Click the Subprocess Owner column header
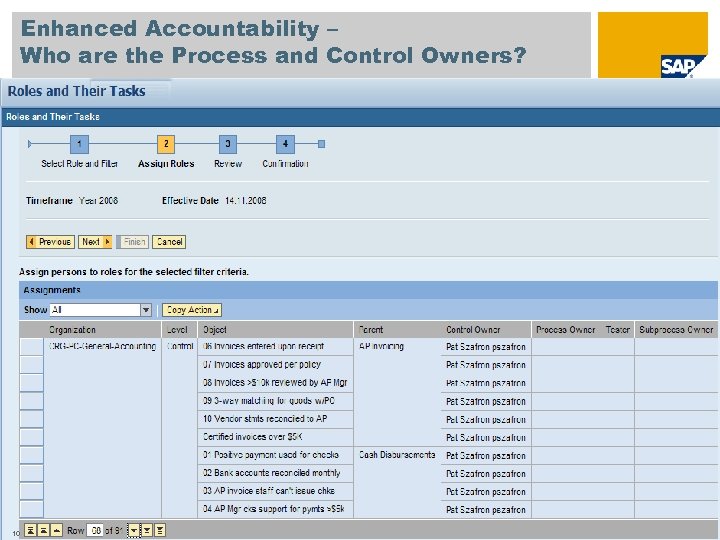 click(x=676, y=330)
